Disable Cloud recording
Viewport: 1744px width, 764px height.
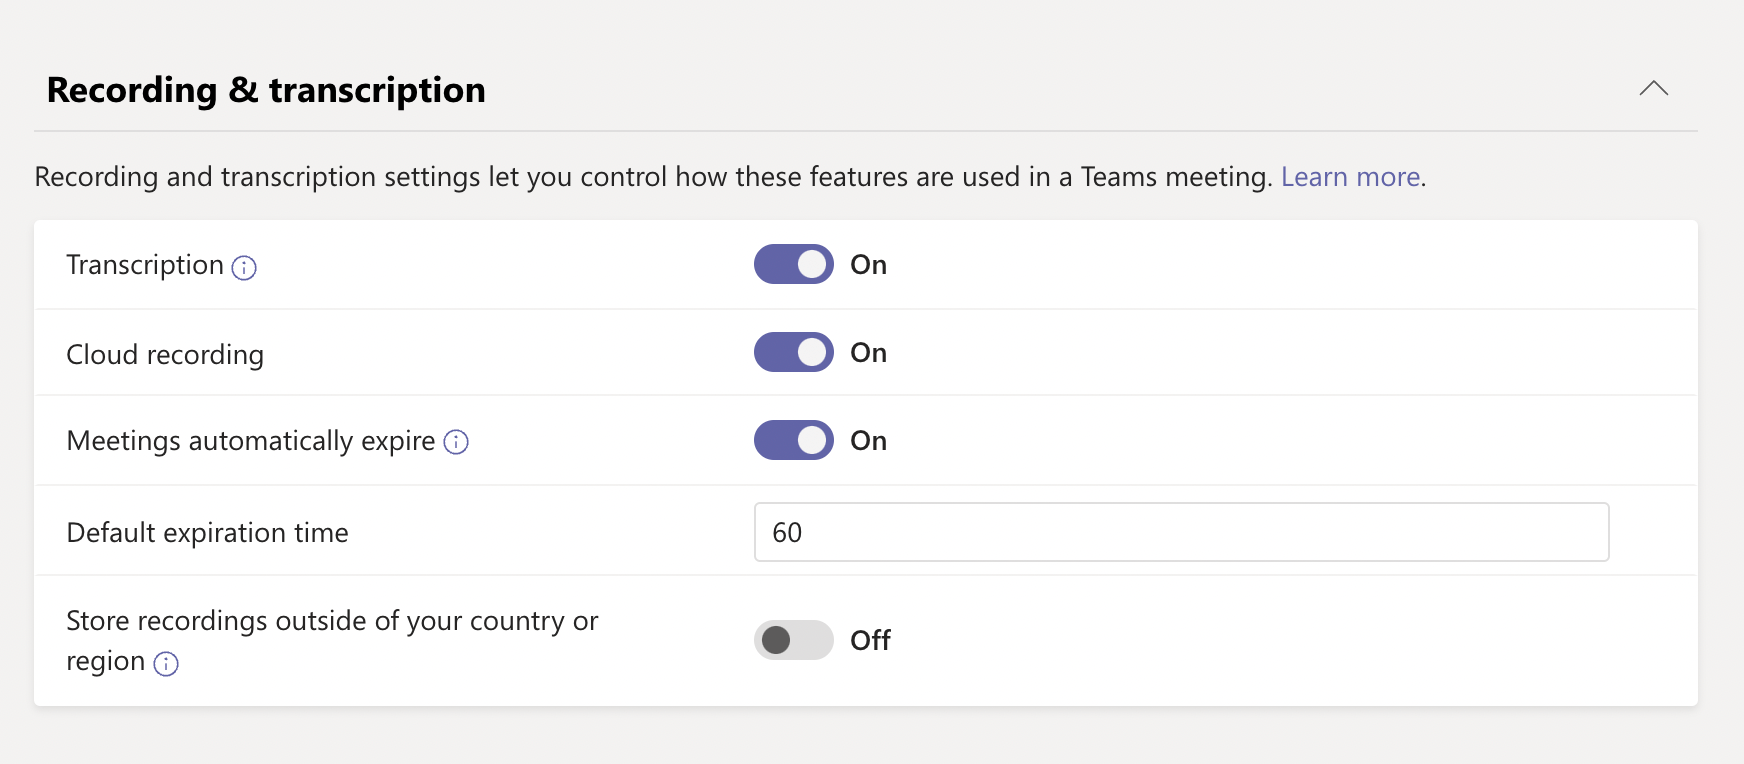pyautogui.click(x=793, y=352)
